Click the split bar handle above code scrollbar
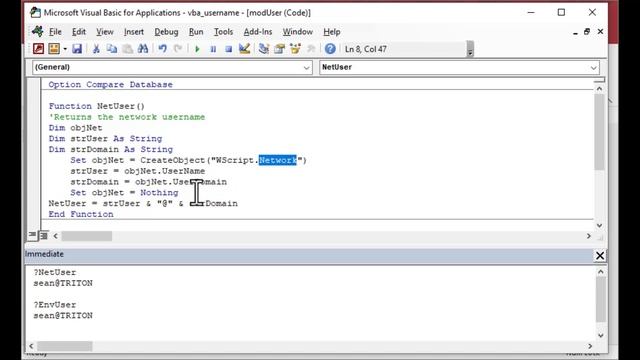 click(599, 80)
